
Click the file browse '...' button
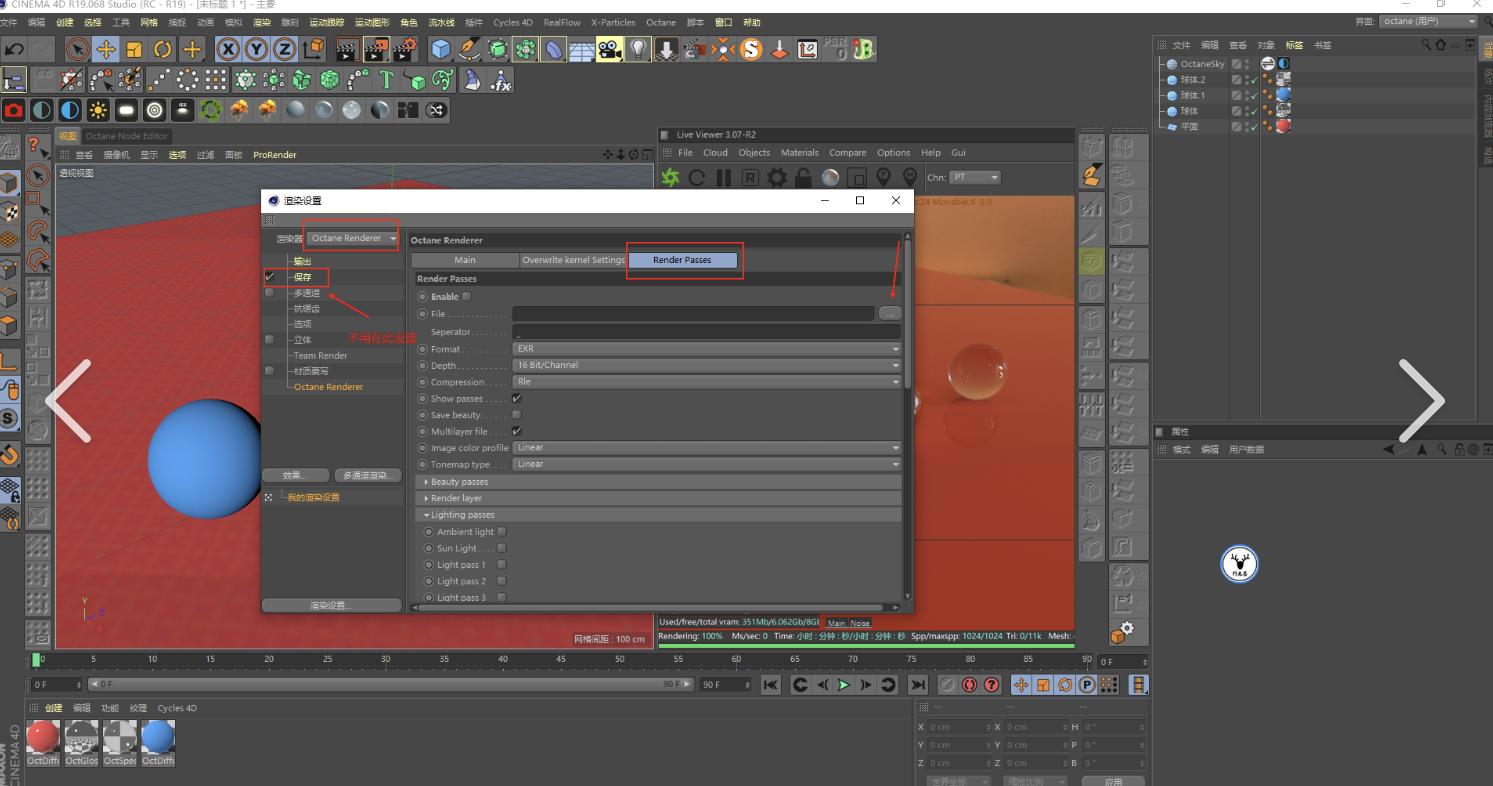click(889, 314)
